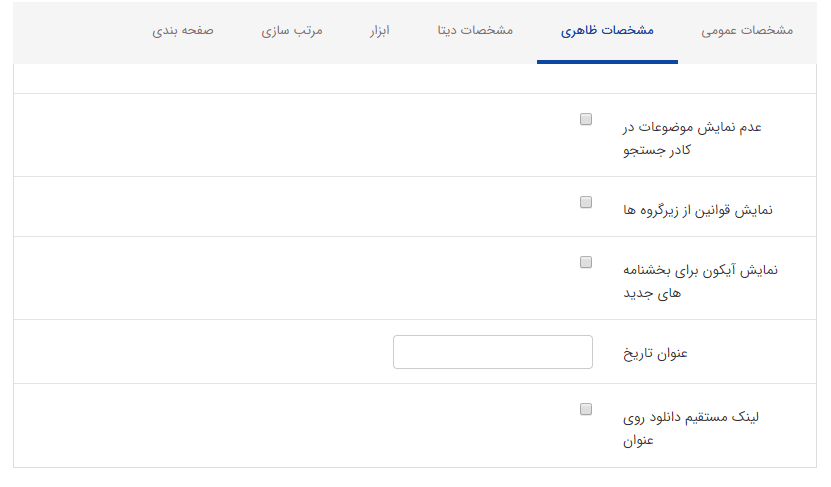Focus the عنوان تاریخ text field
The height and width of the screenshot is (487, 831).
493,352
